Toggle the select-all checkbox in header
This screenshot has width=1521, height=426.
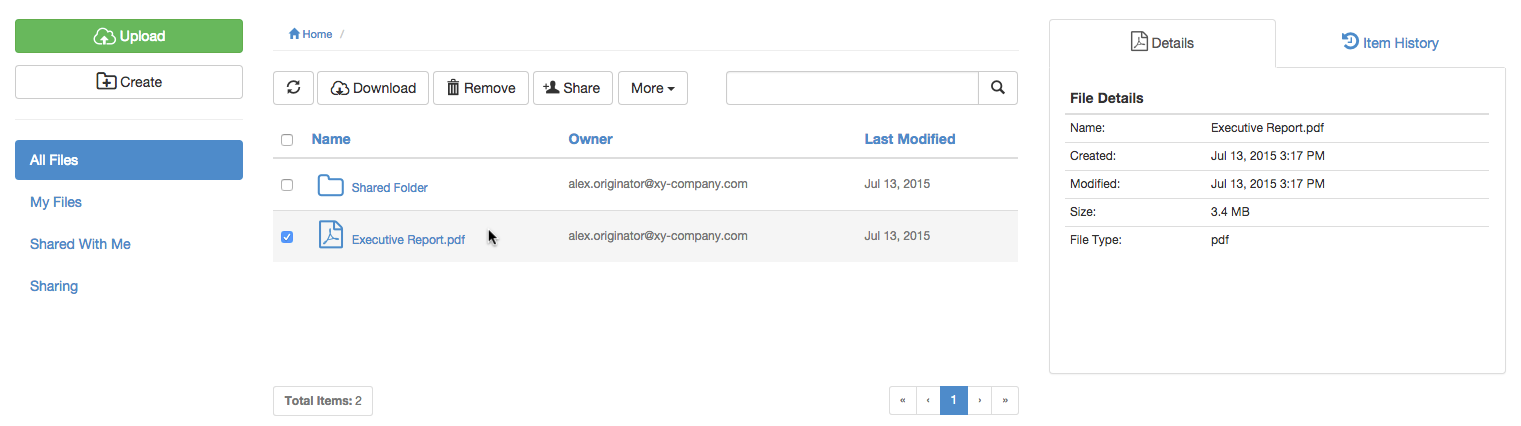(x=287, y=140)
